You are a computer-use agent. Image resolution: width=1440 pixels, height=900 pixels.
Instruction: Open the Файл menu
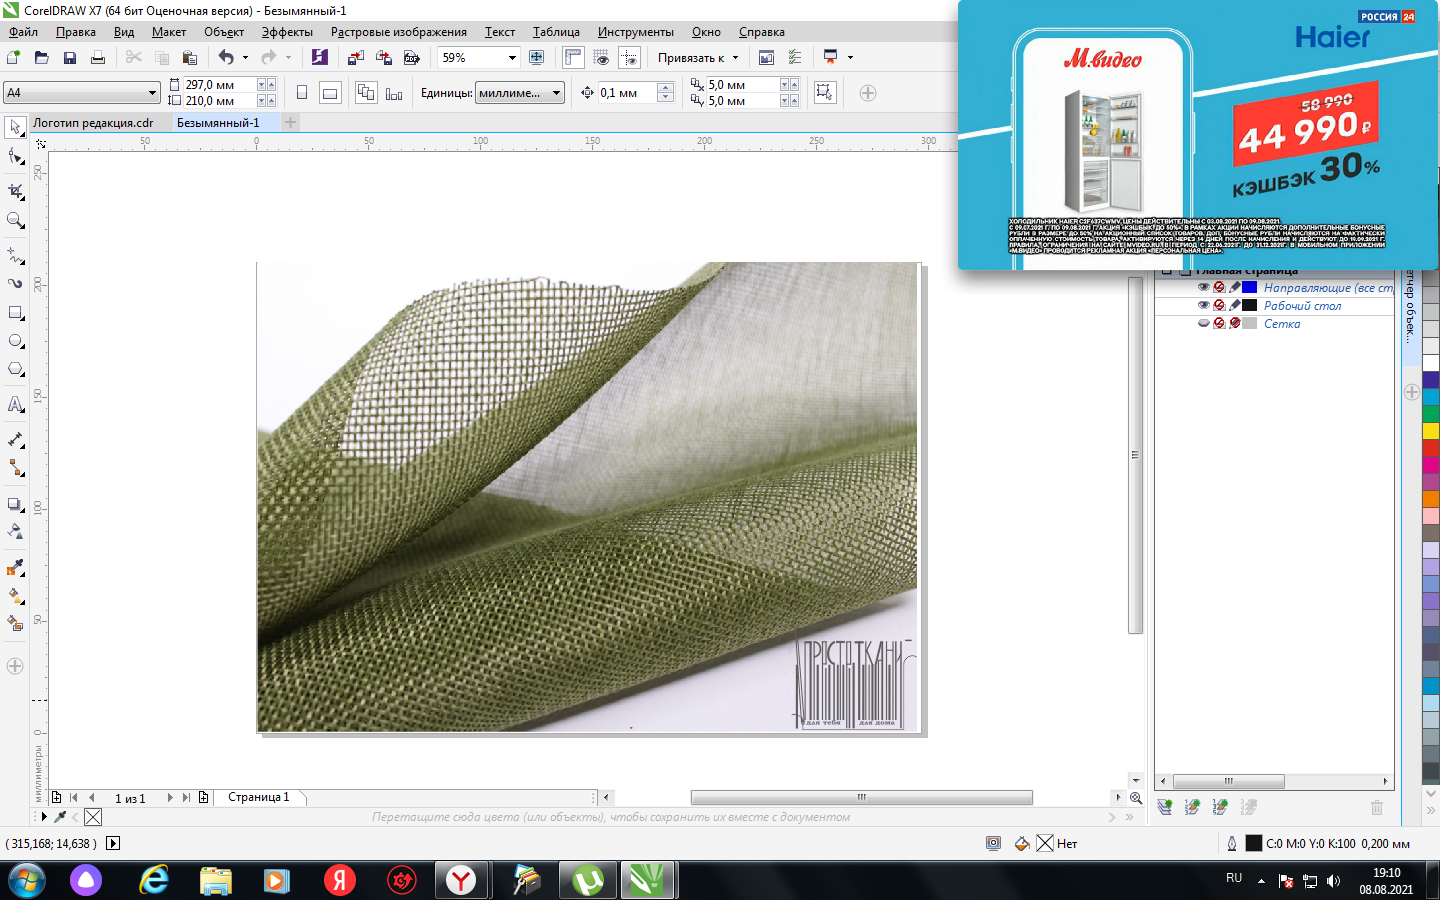23,32
